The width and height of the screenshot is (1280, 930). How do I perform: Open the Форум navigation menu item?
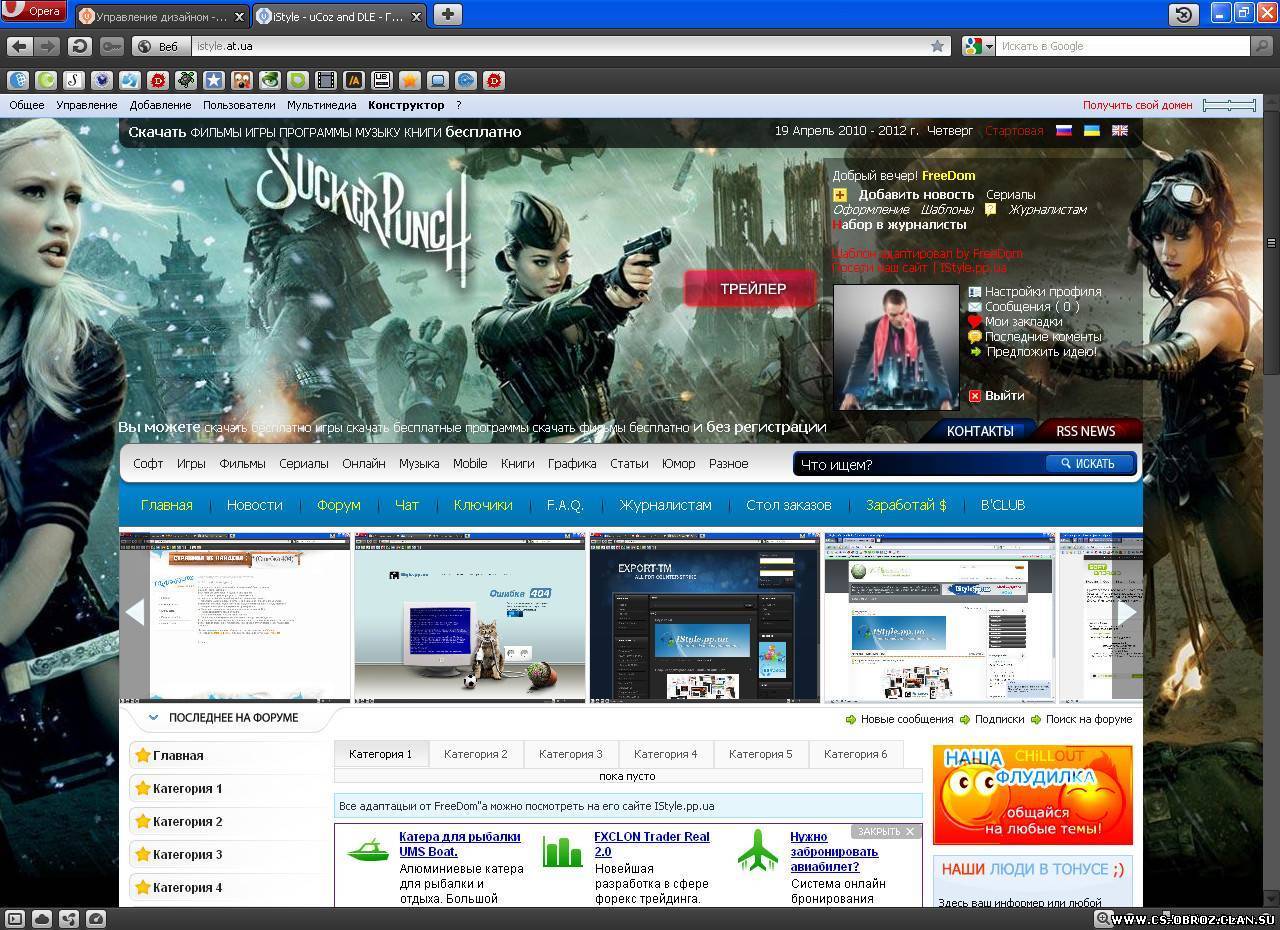pyautogui.click(x=338, y=505)
